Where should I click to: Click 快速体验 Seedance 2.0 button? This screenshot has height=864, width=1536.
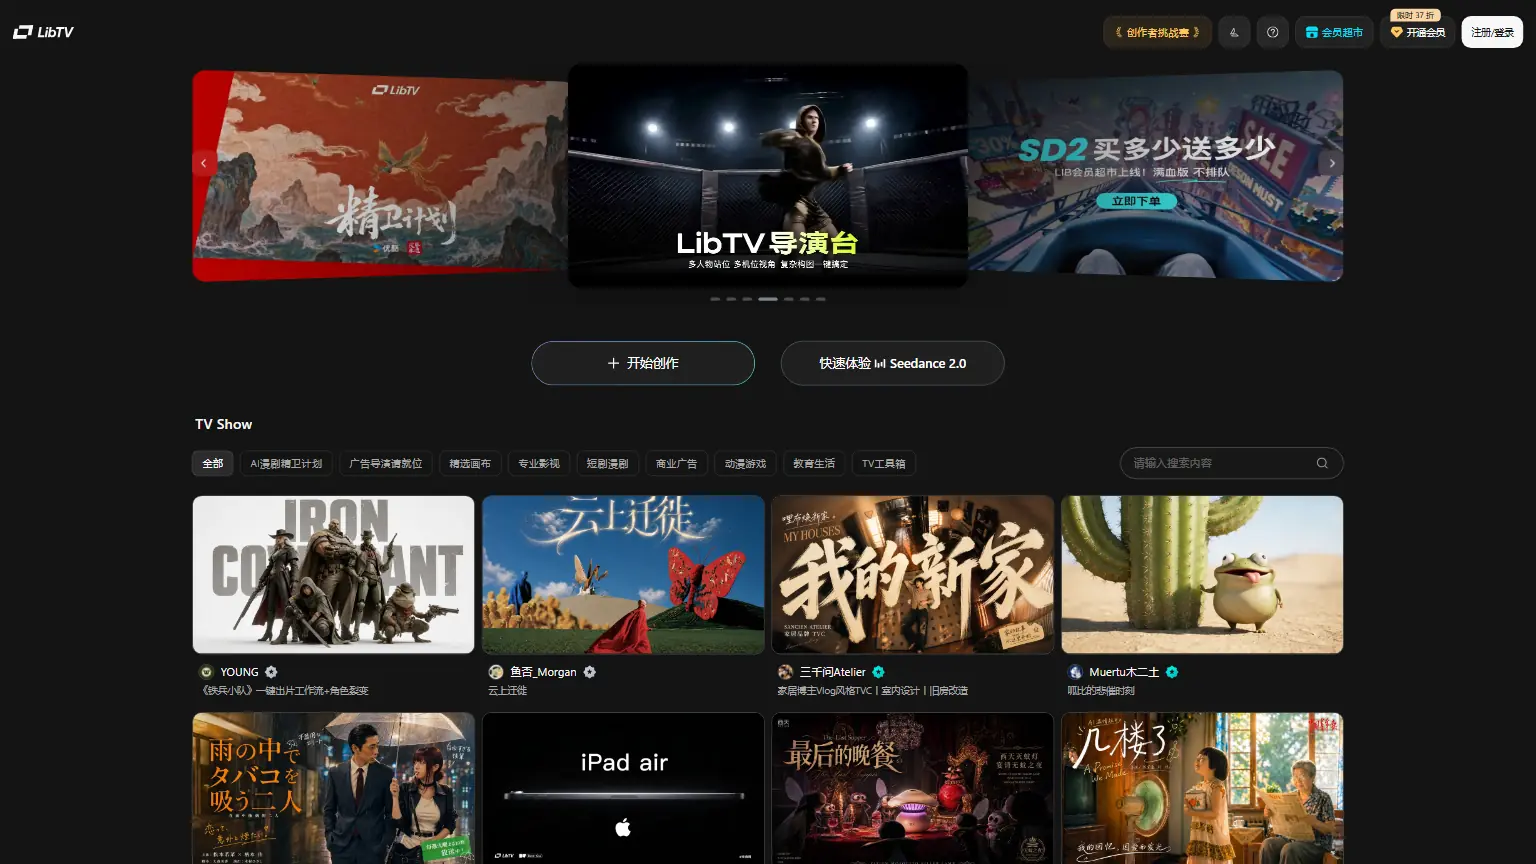pyautogui.click(x=892, y=363)
